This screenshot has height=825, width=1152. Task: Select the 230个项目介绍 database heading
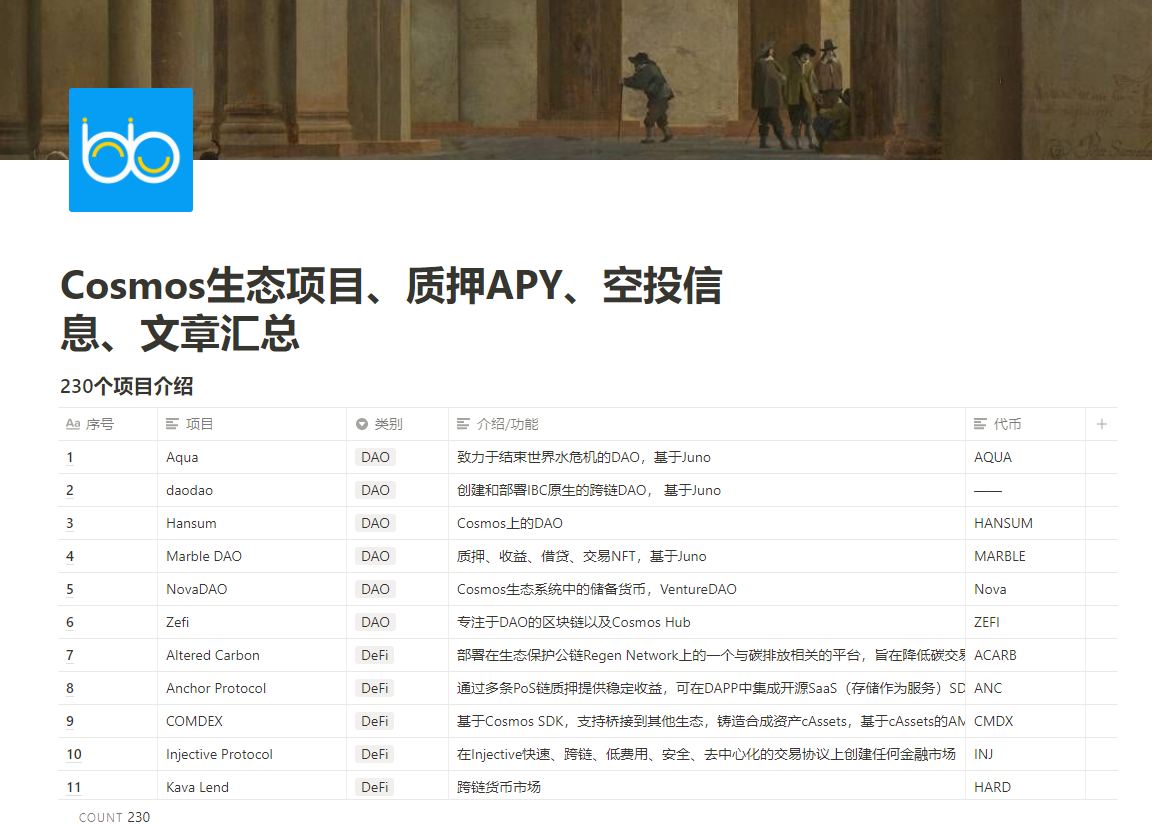pos(126,386)
